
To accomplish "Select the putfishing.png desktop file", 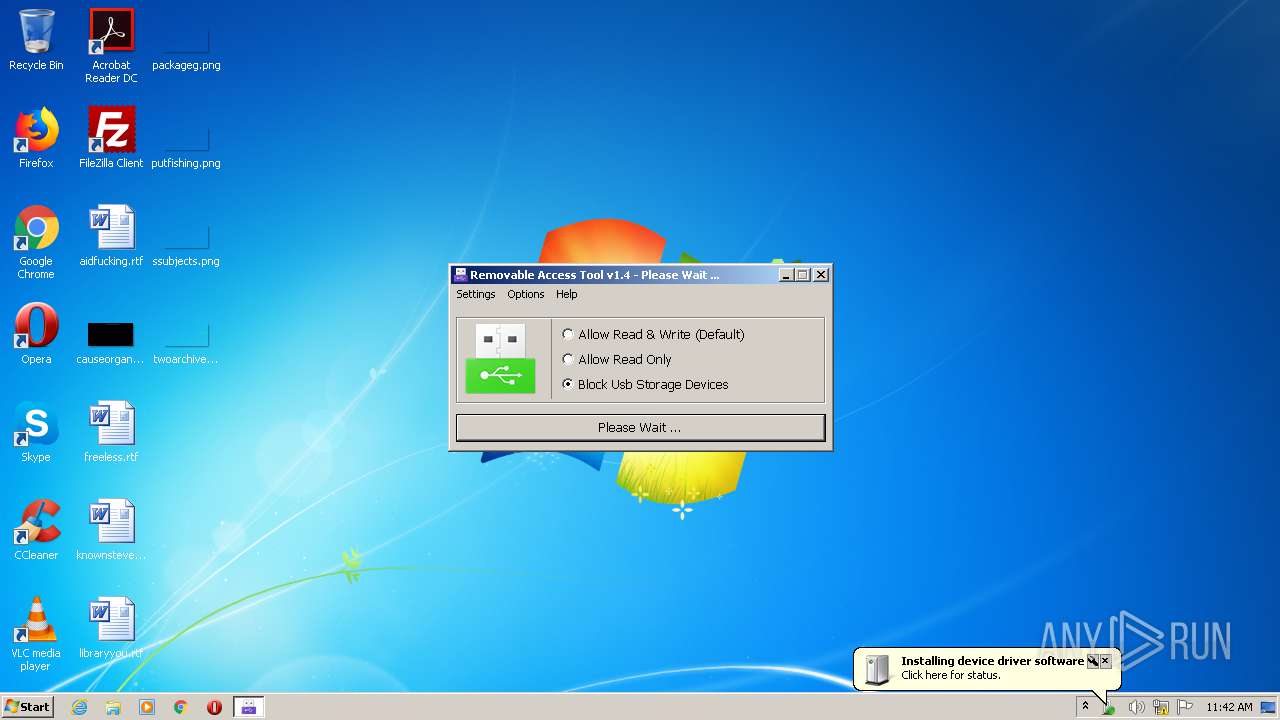I will tap(186, 138).
